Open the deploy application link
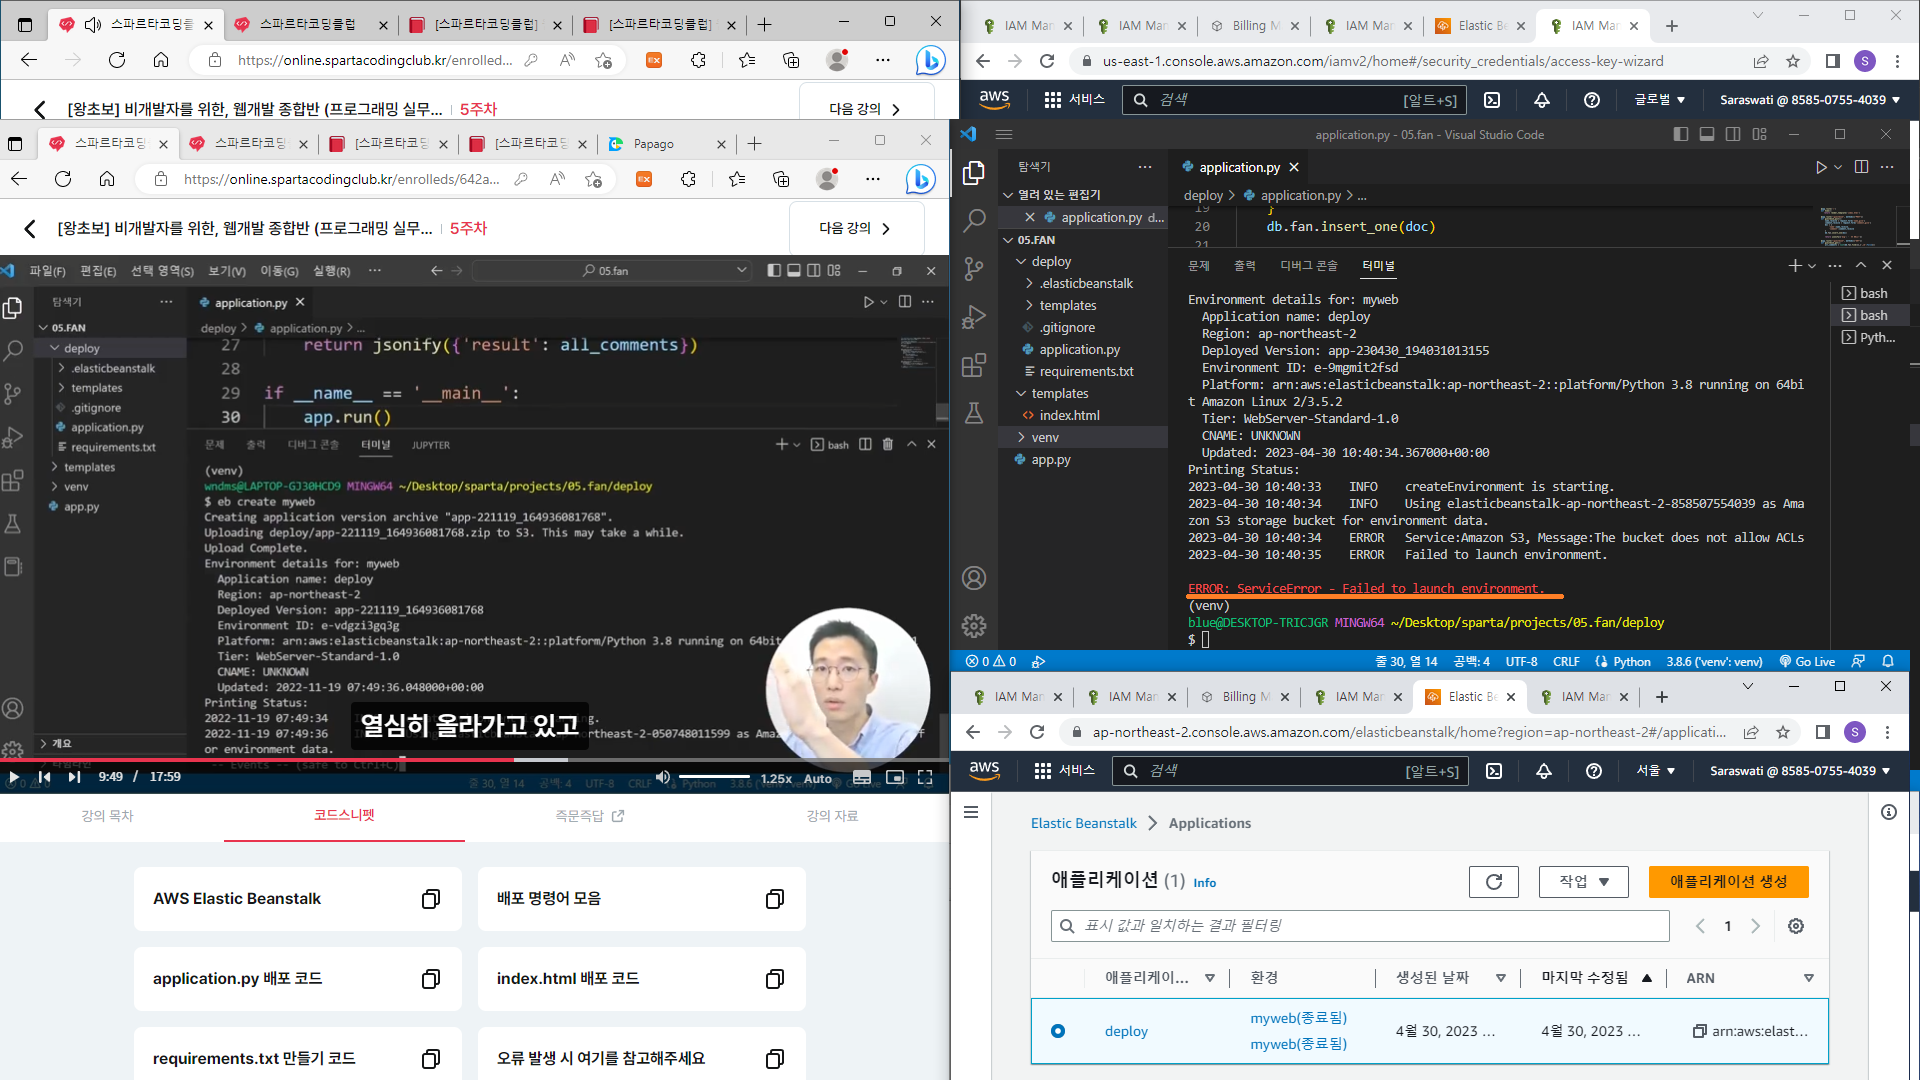The image size is (1920, 1080). point(1126,1031)
